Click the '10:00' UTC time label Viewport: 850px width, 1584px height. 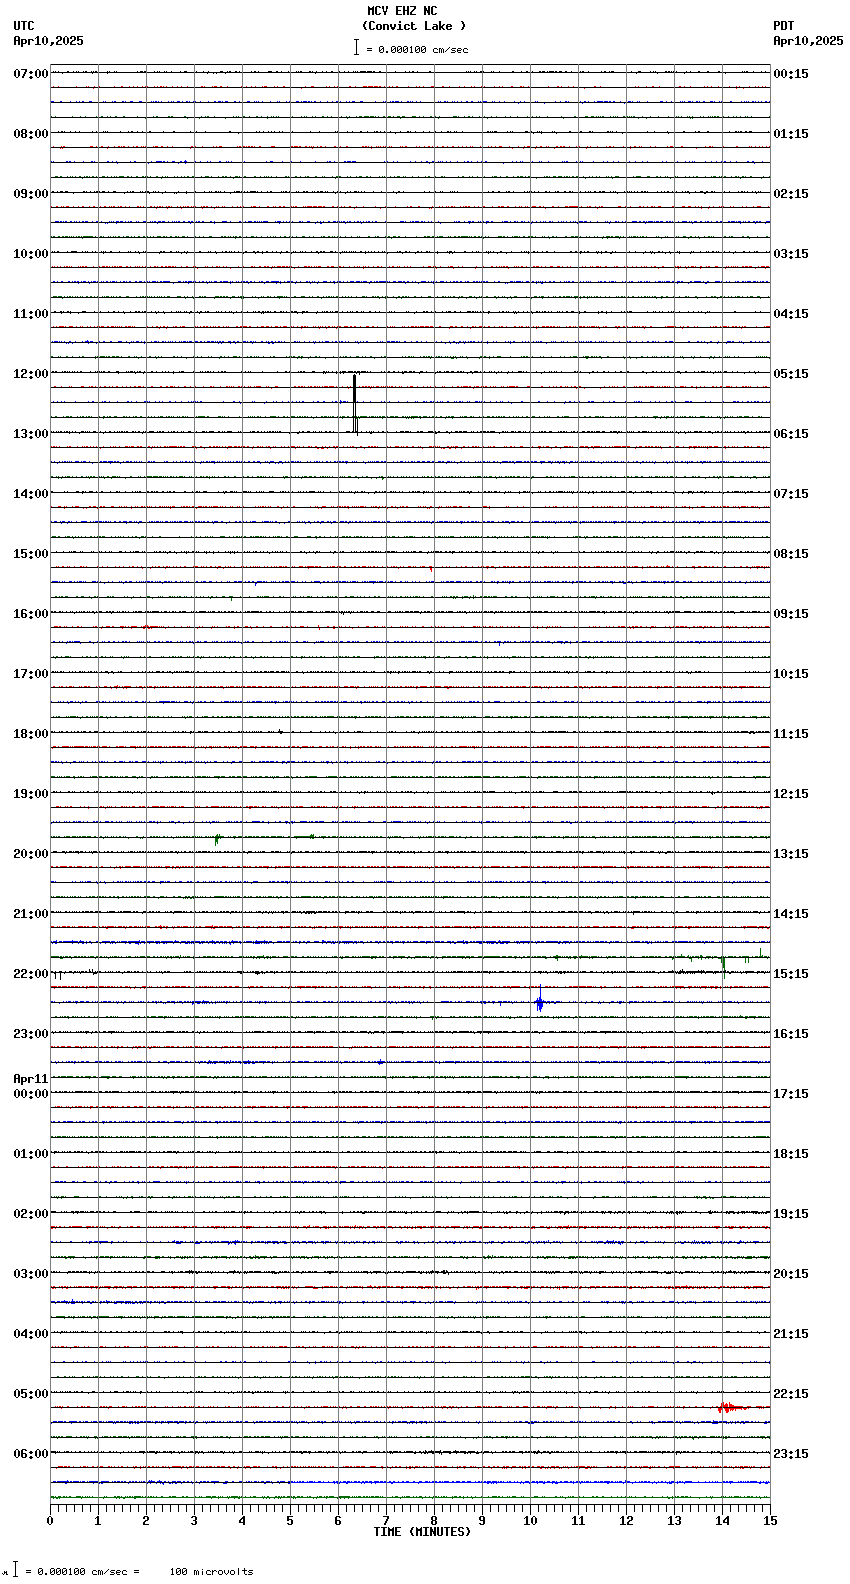tap(31, 254)
